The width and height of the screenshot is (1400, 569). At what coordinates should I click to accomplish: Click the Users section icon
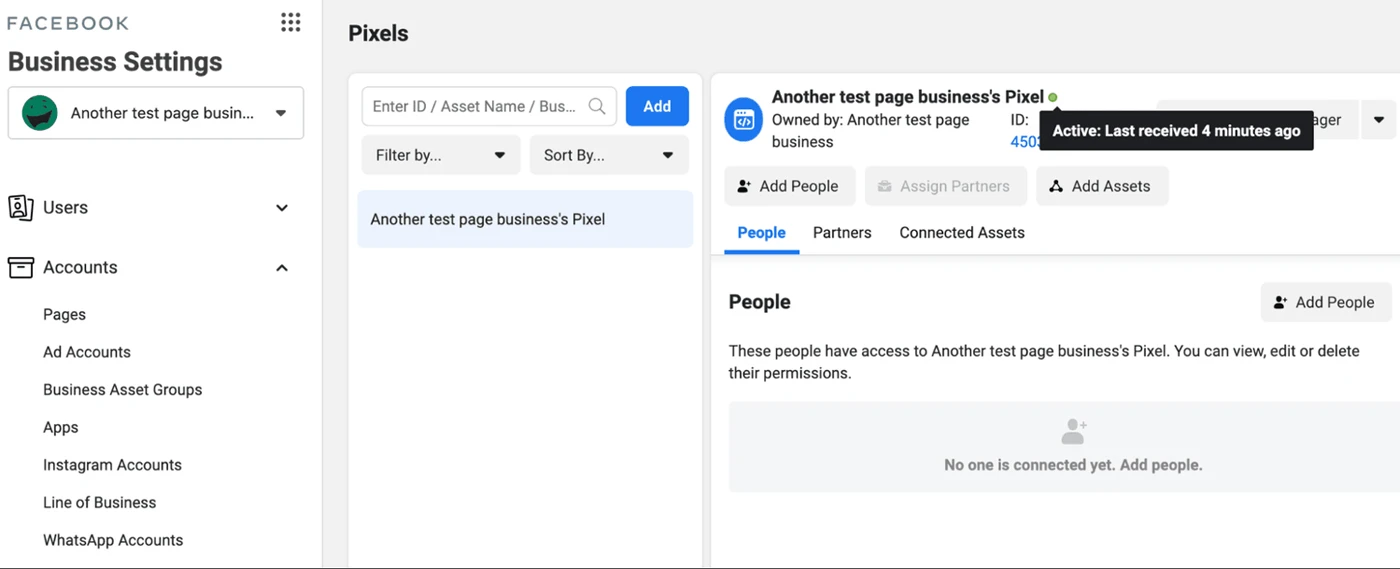(x=20, y=207)
